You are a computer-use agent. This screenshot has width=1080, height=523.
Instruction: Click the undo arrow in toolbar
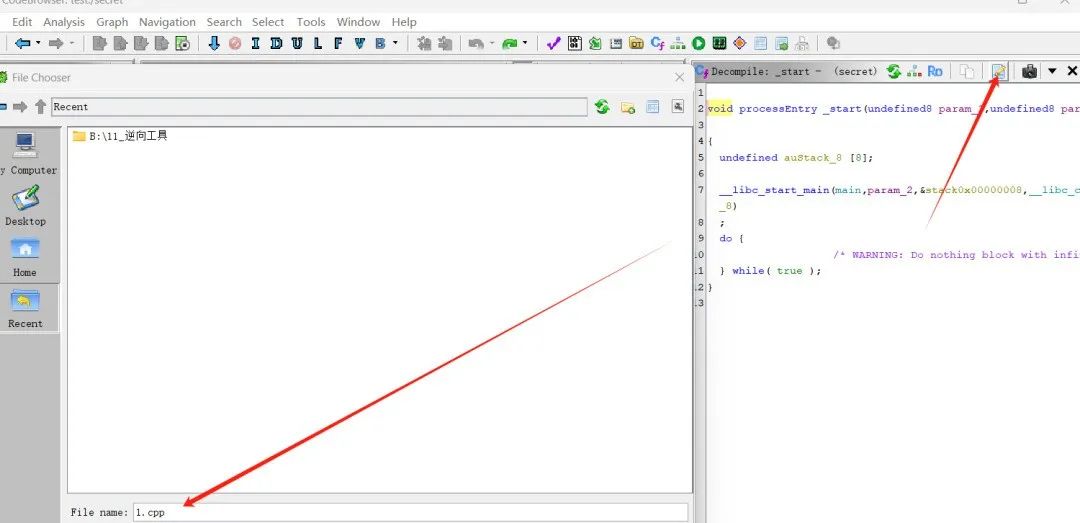475,43
